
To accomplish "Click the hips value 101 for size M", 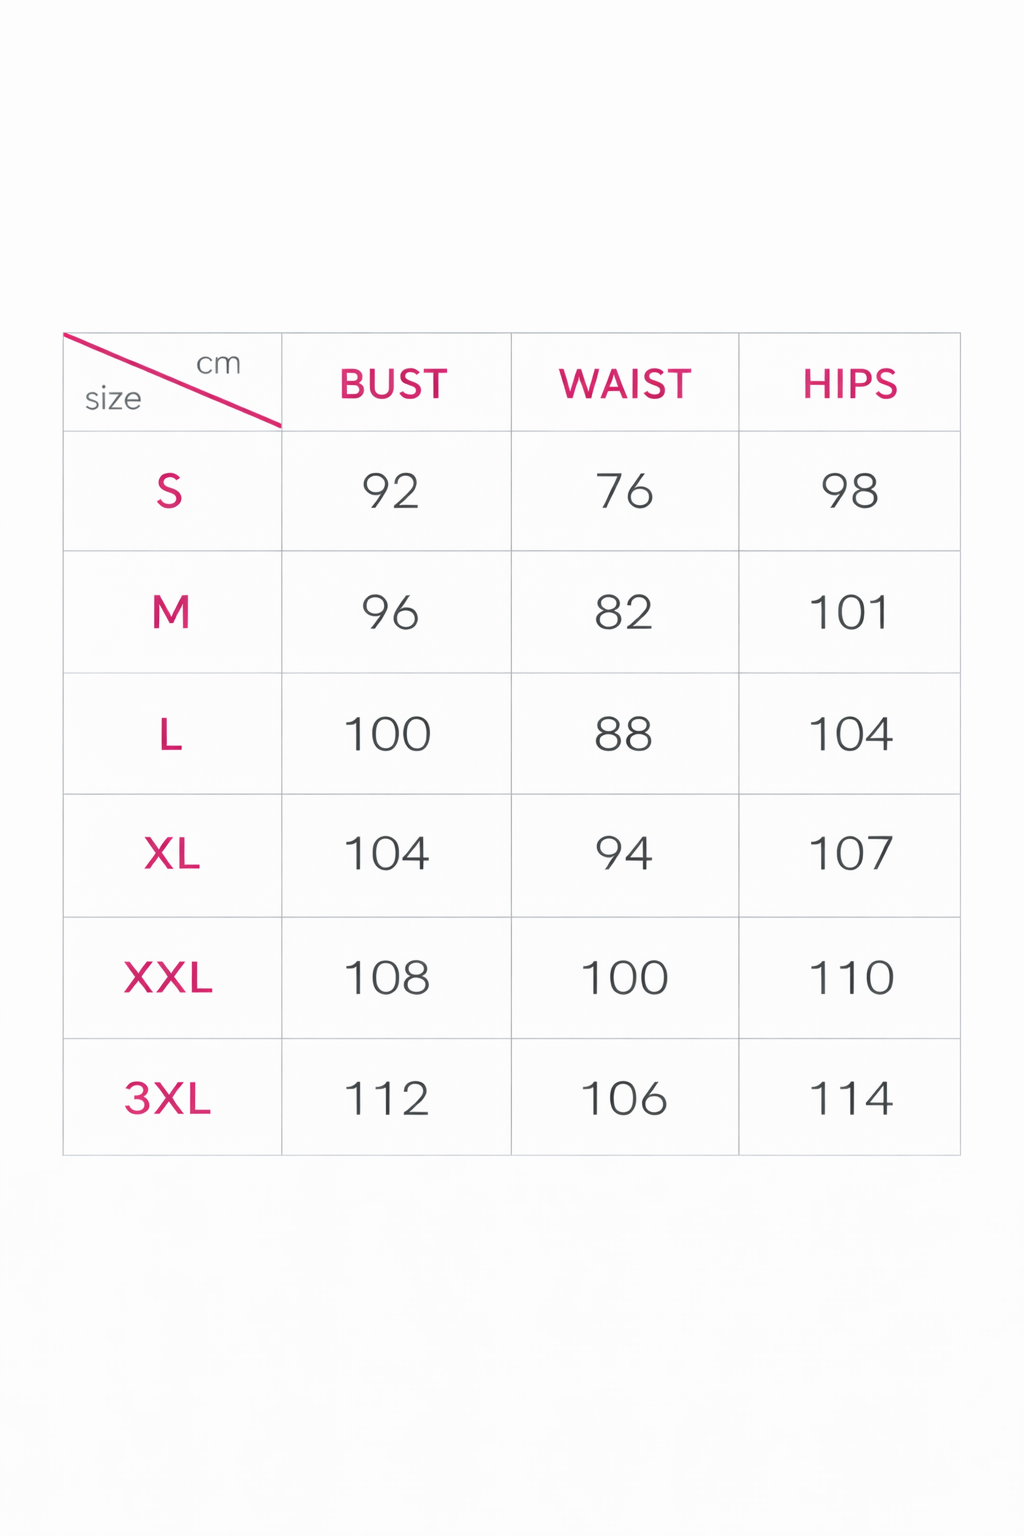I will coord(849,612).
